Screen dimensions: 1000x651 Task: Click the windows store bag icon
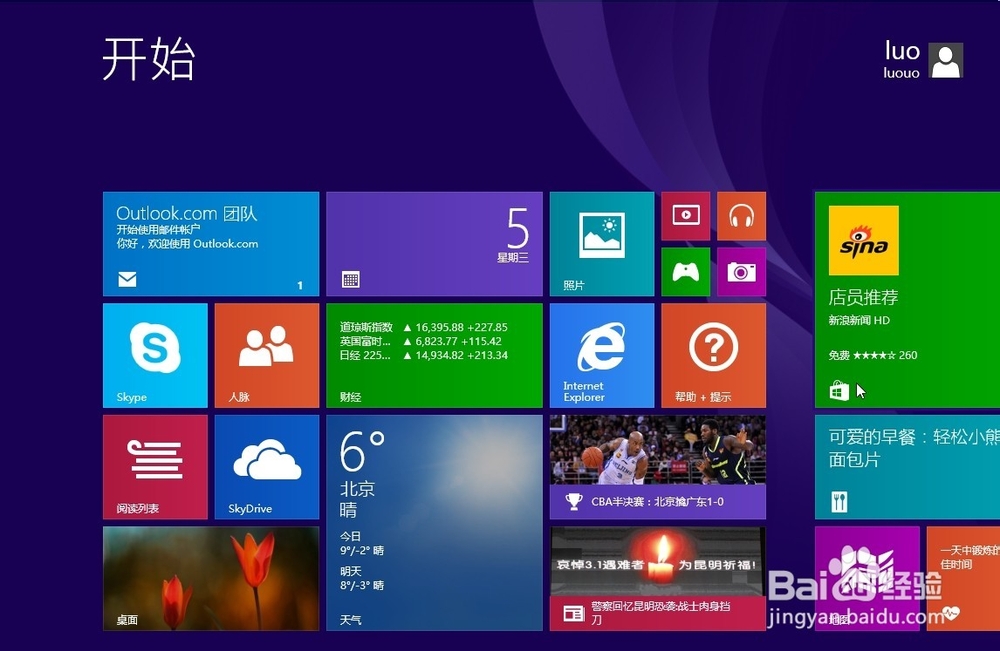coord(839,390)
